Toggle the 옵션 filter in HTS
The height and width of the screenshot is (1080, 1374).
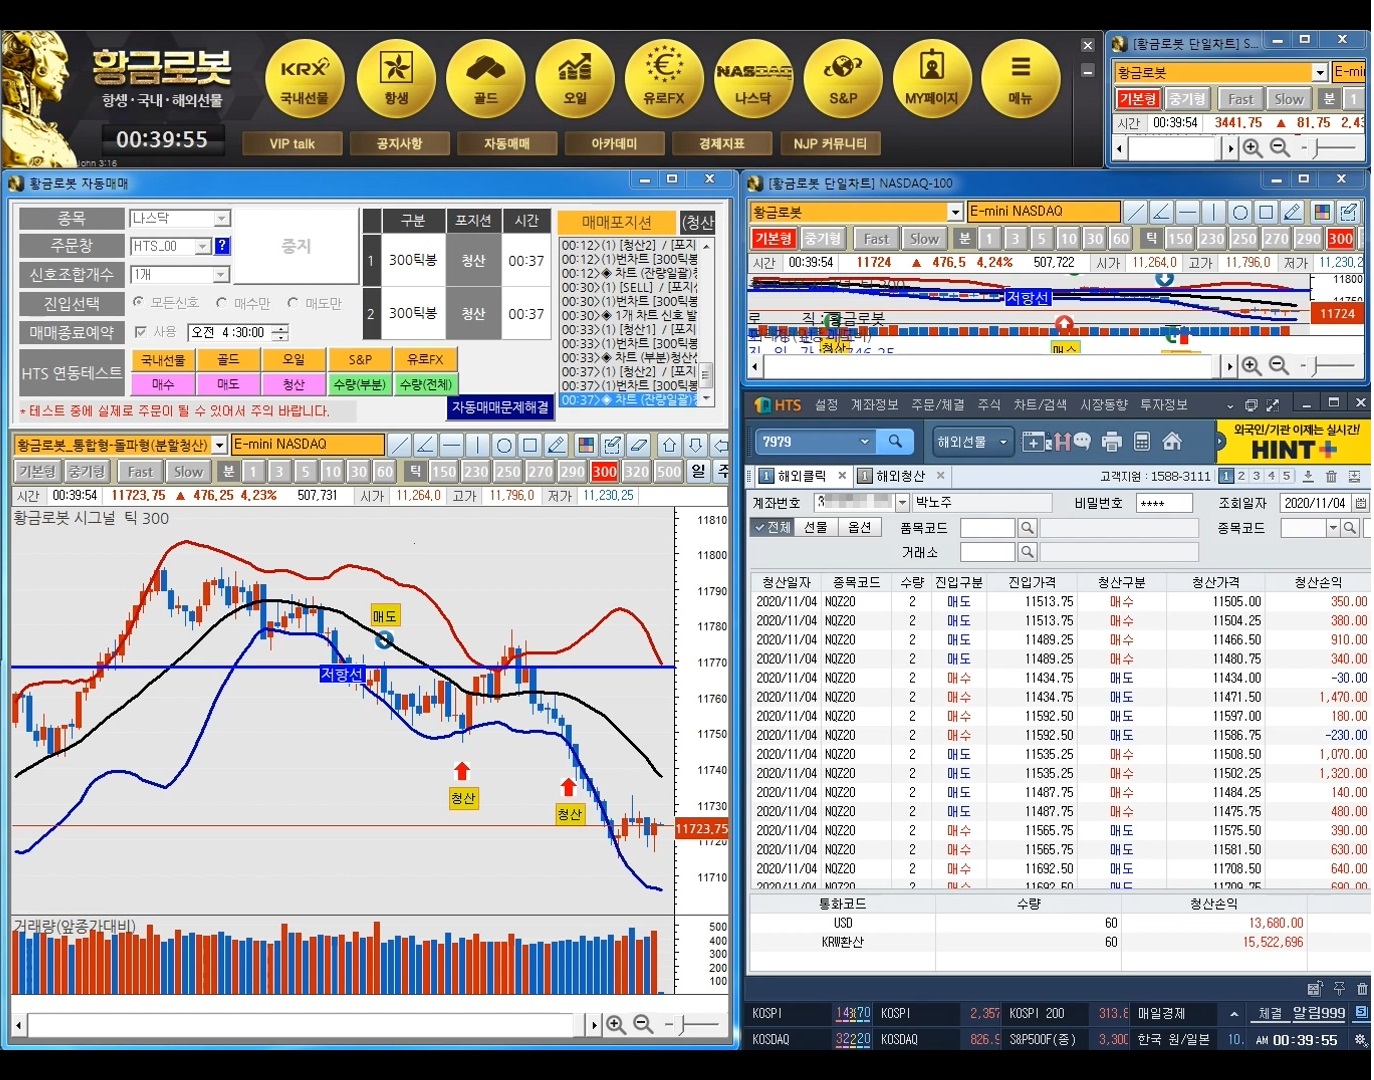860,527
